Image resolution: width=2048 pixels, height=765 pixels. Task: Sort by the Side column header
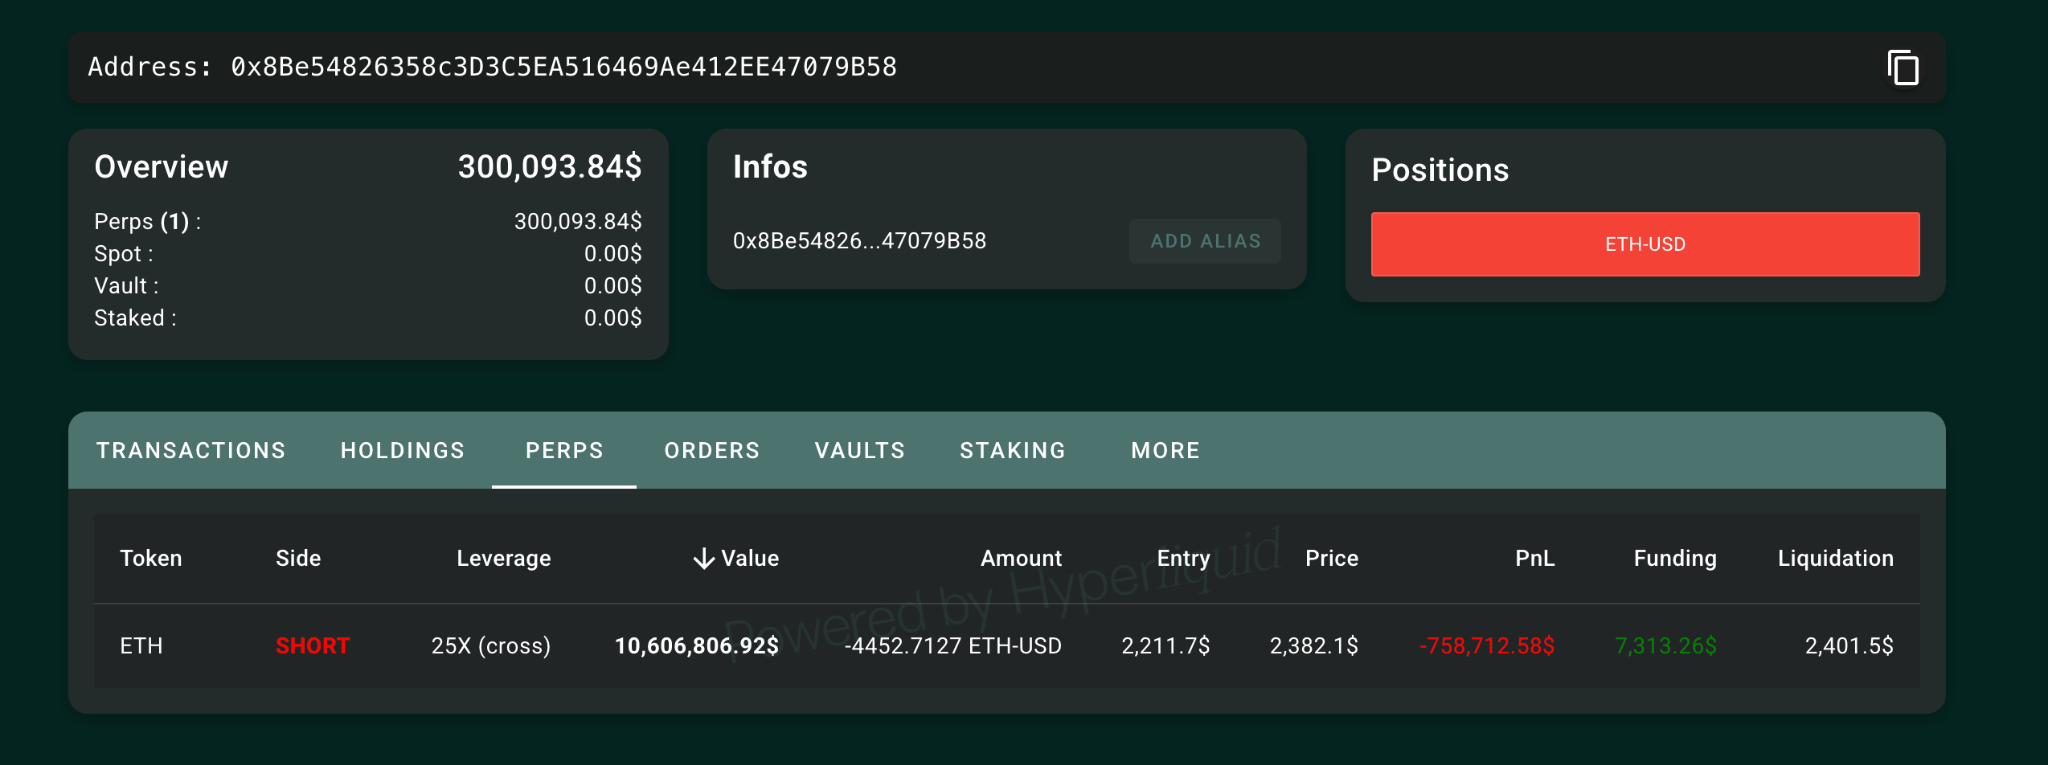[298, 559]
